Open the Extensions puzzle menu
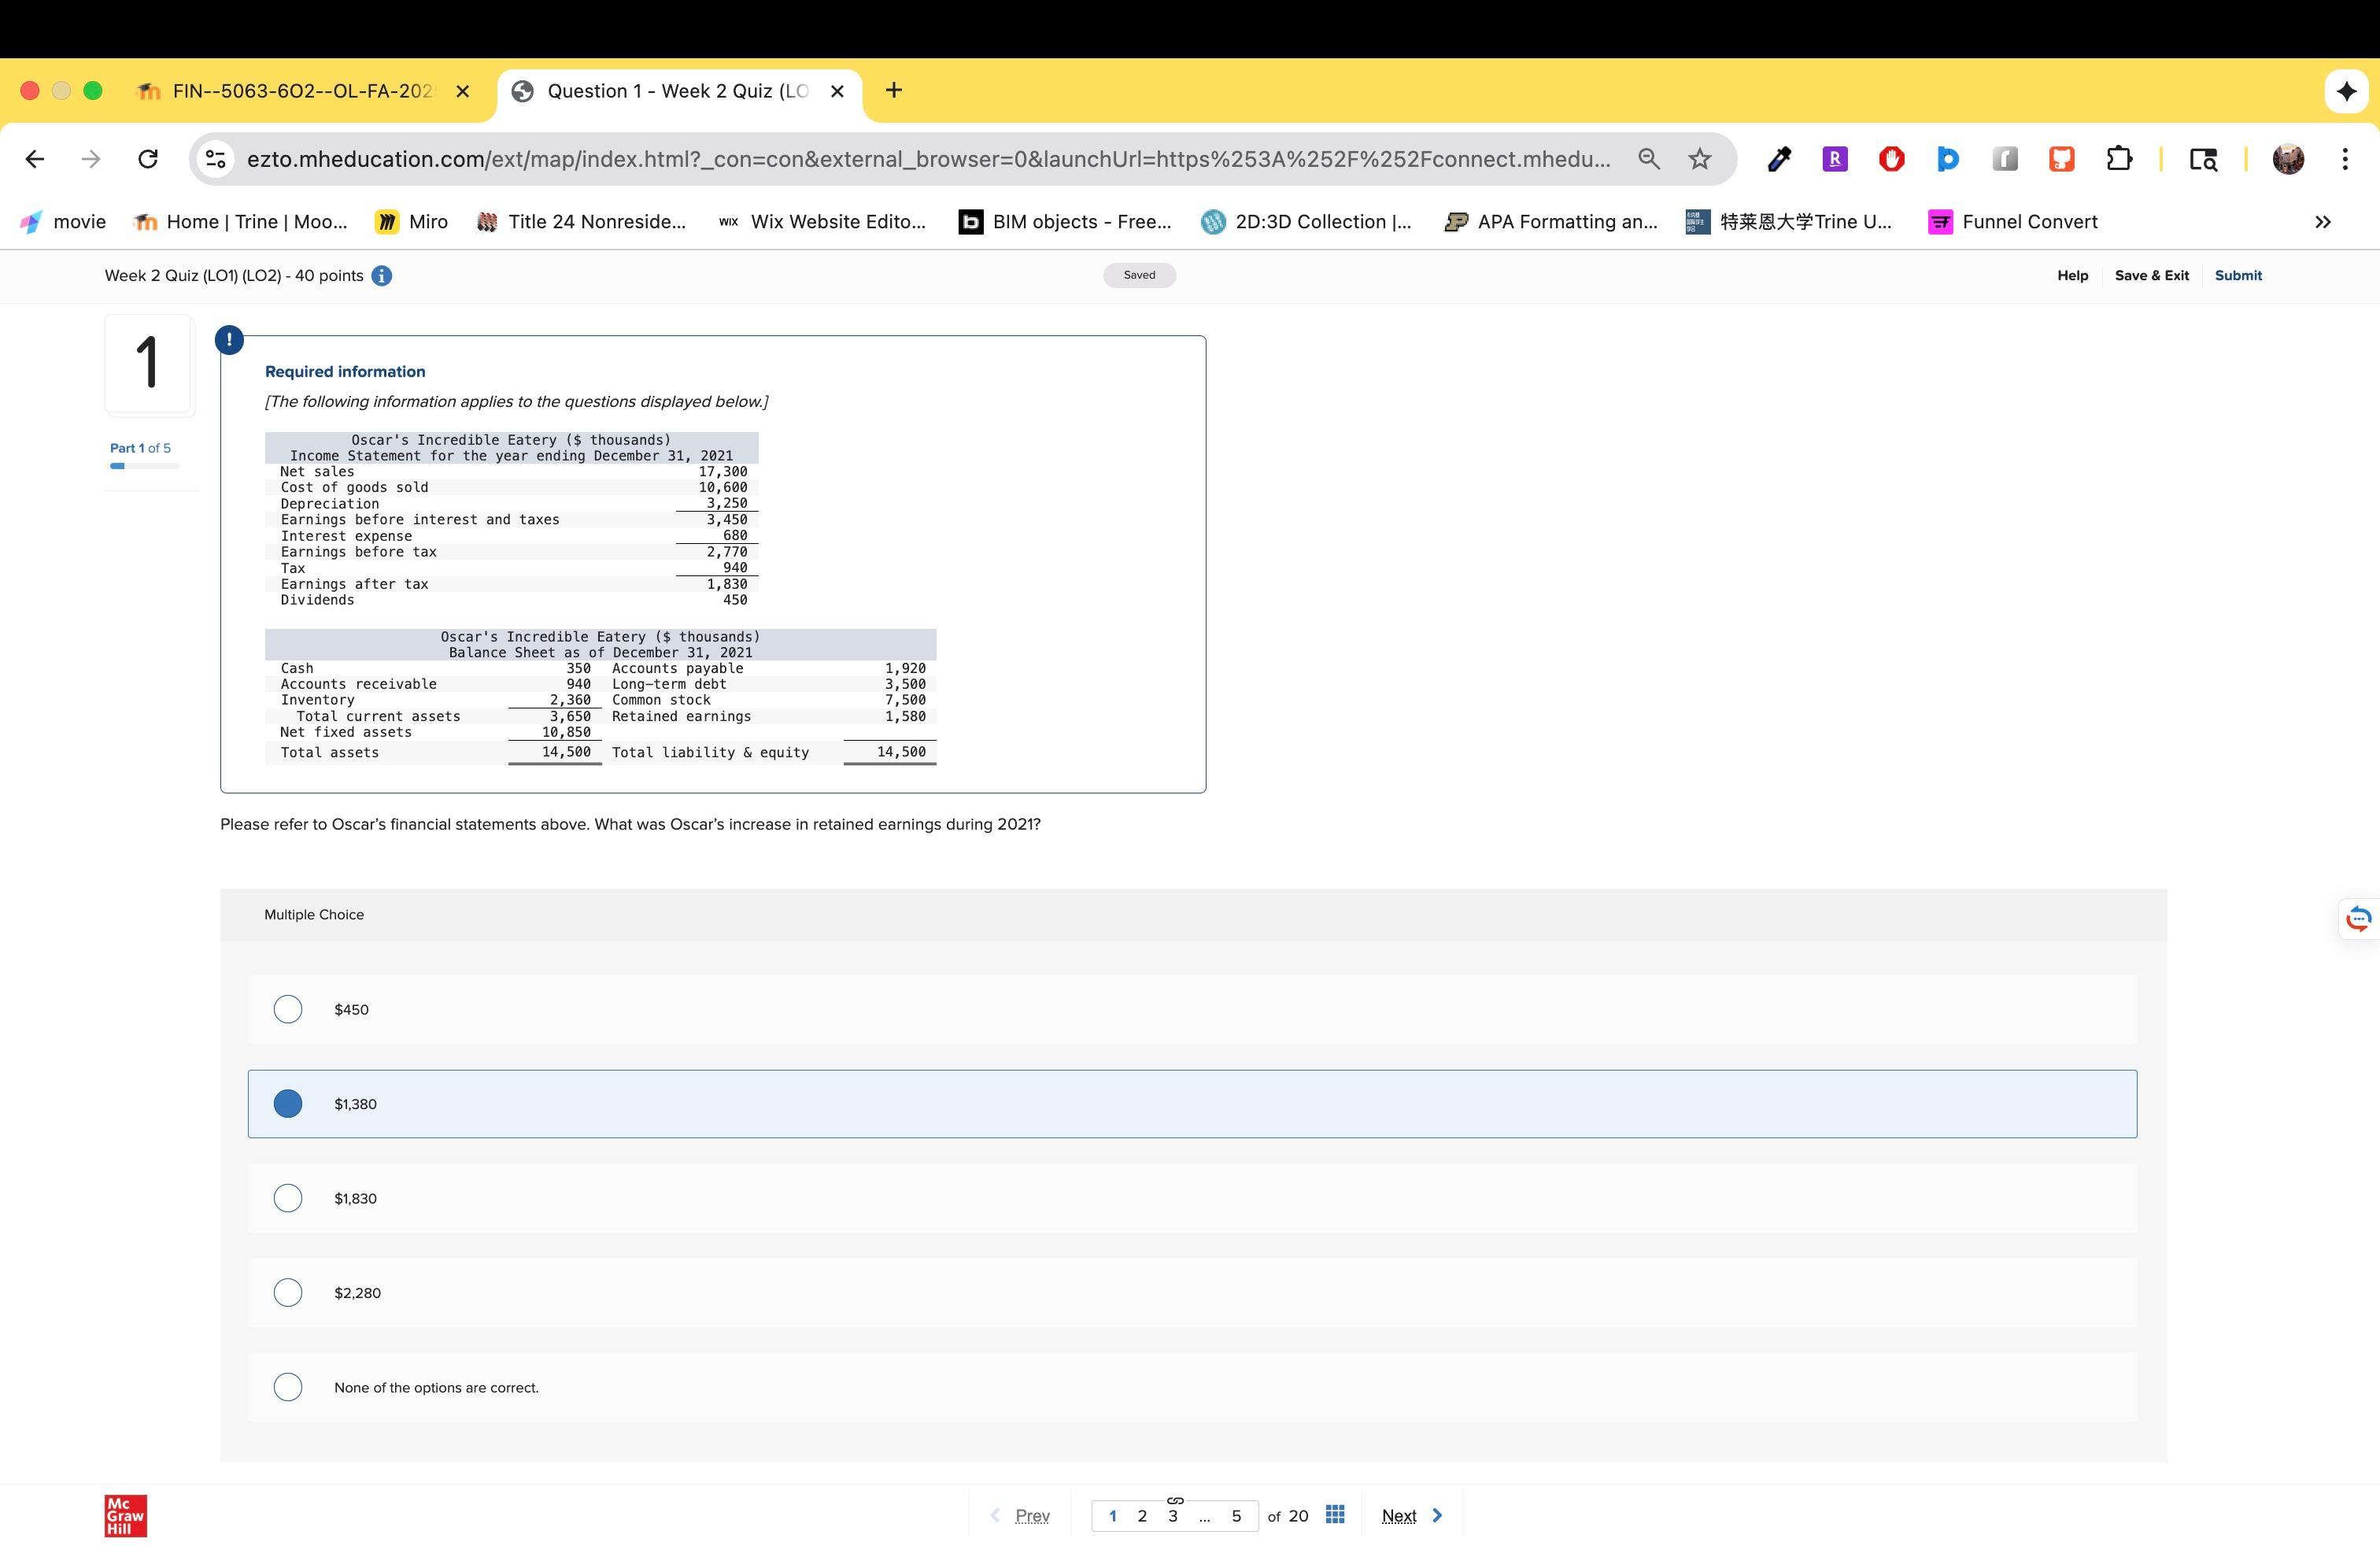 click(x=2119, y=159)
